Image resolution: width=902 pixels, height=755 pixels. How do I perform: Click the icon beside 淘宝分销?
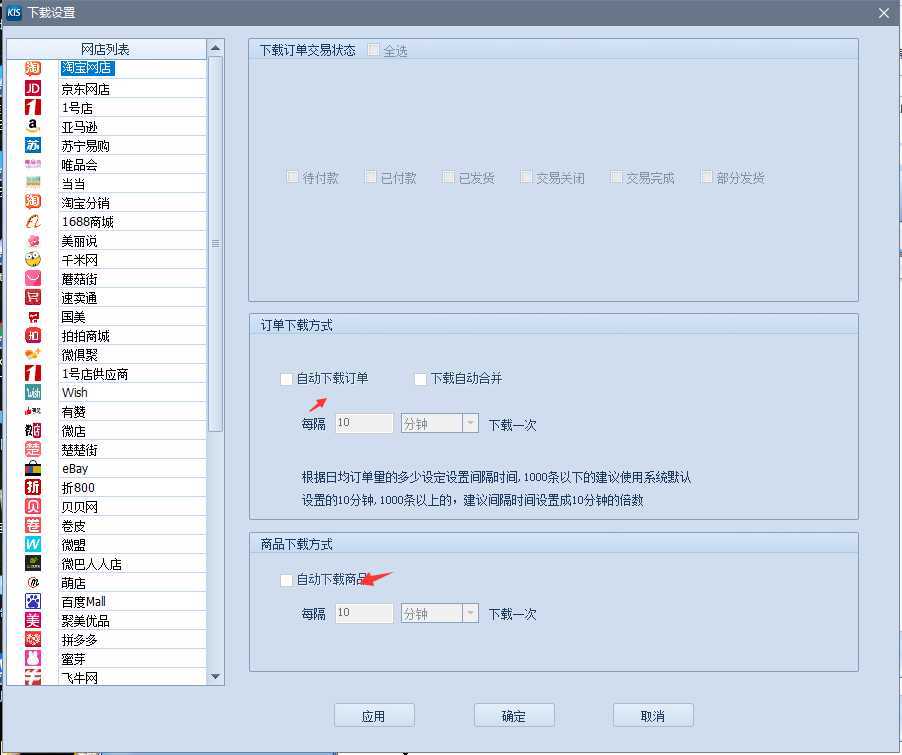(x=33, y=202)
